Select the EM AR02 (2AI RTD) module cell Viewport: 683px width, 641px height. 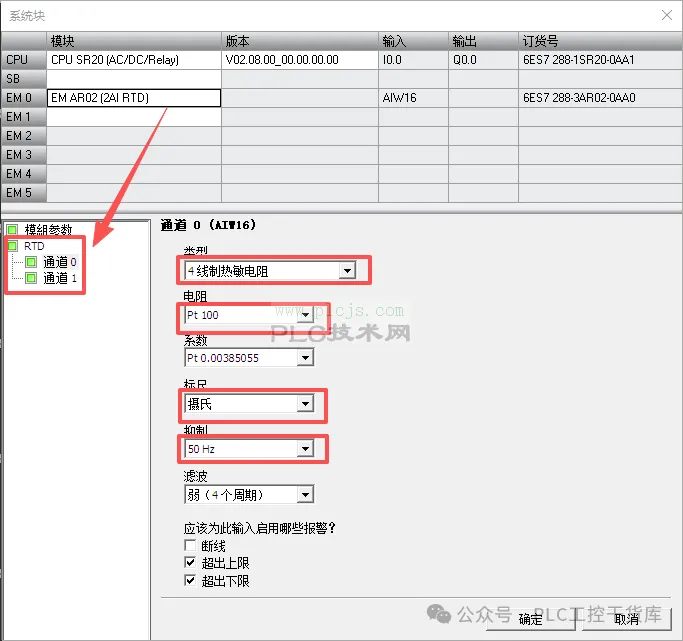pos(134,98)
